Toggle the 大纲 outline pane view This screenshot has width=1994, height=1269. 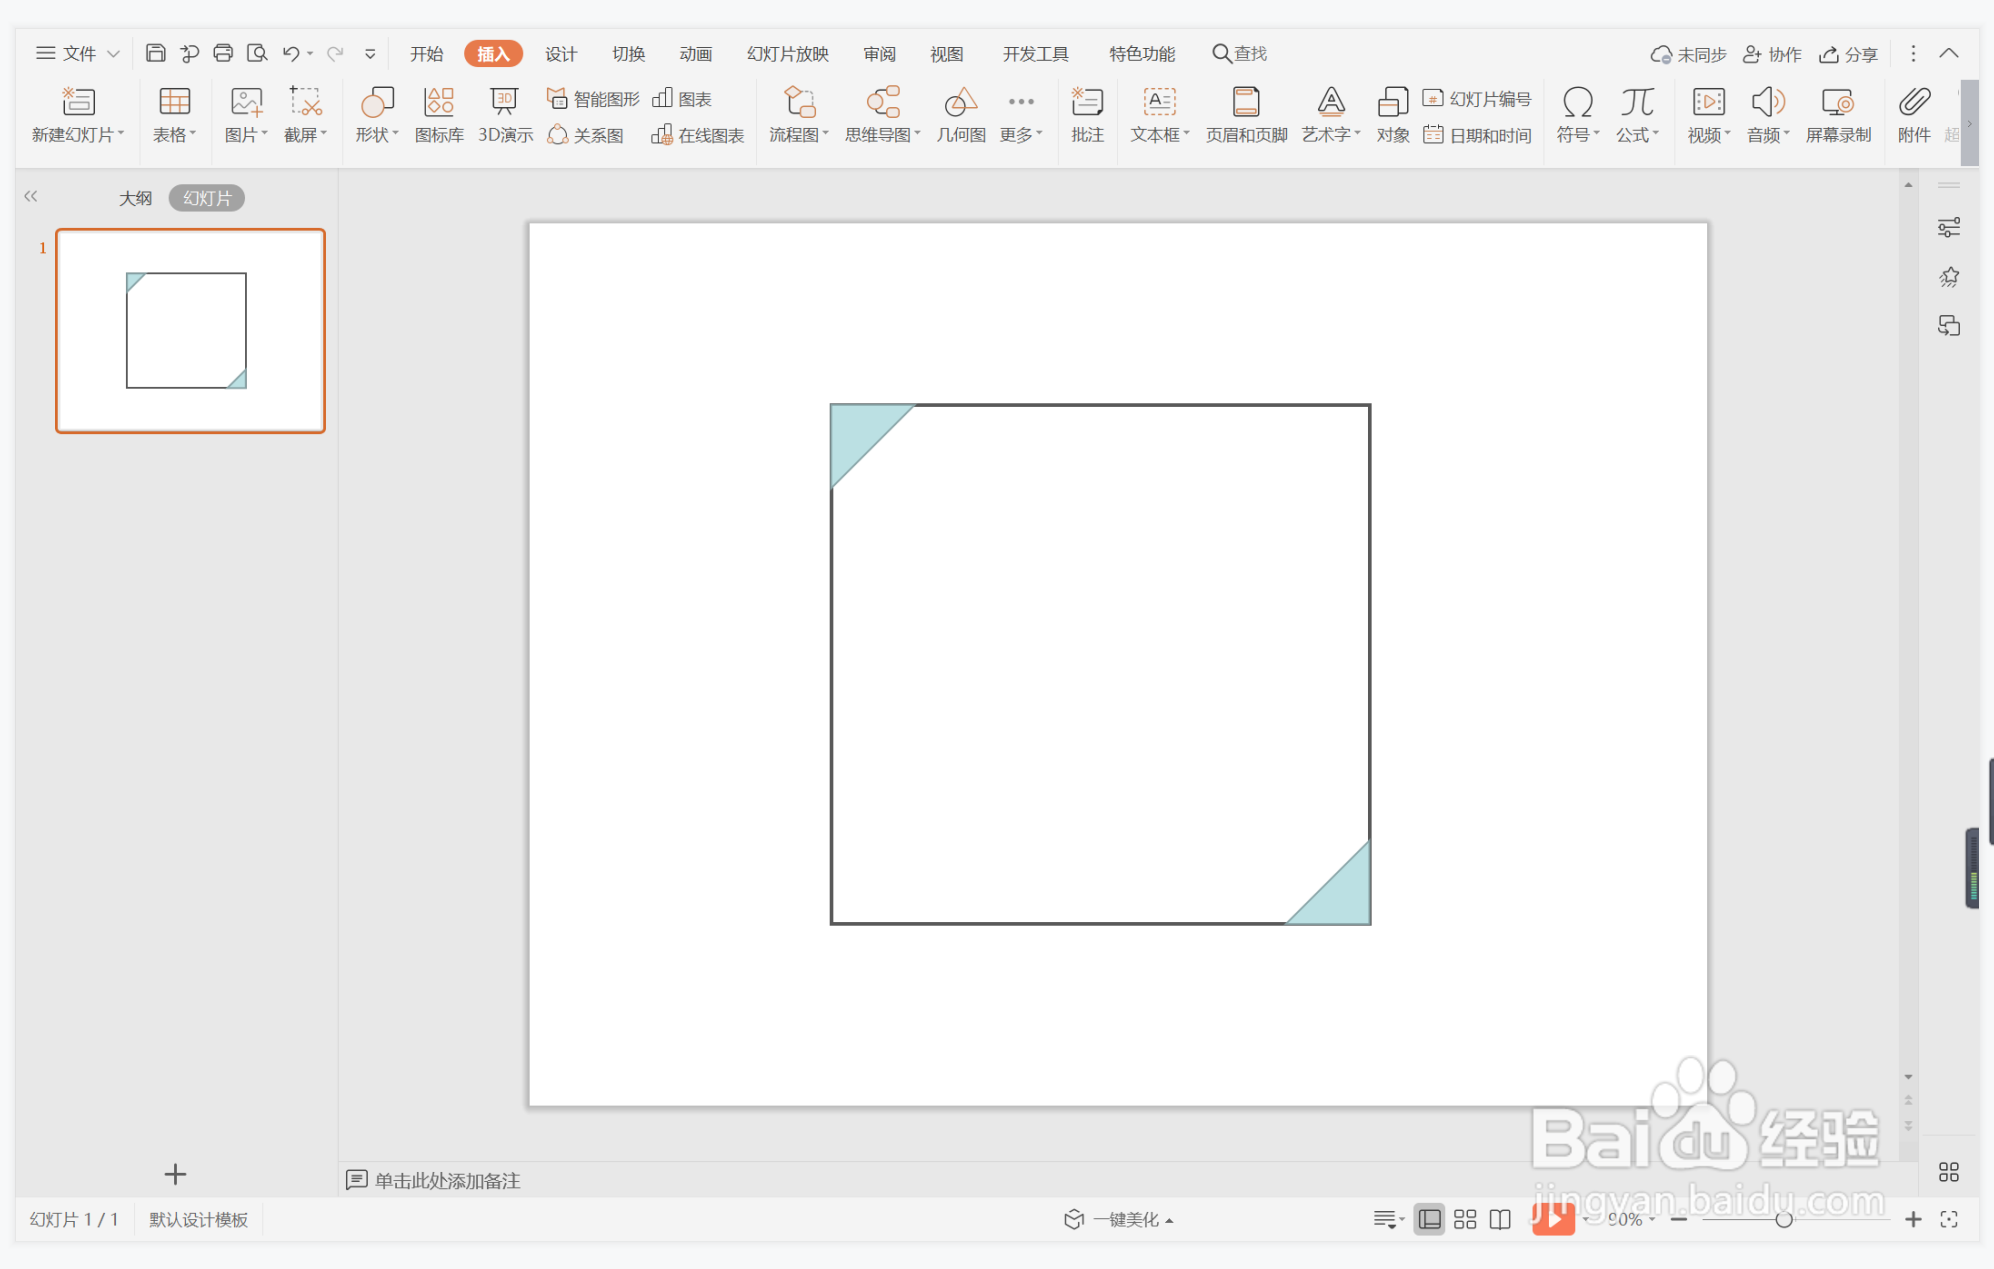coord(135,198)
